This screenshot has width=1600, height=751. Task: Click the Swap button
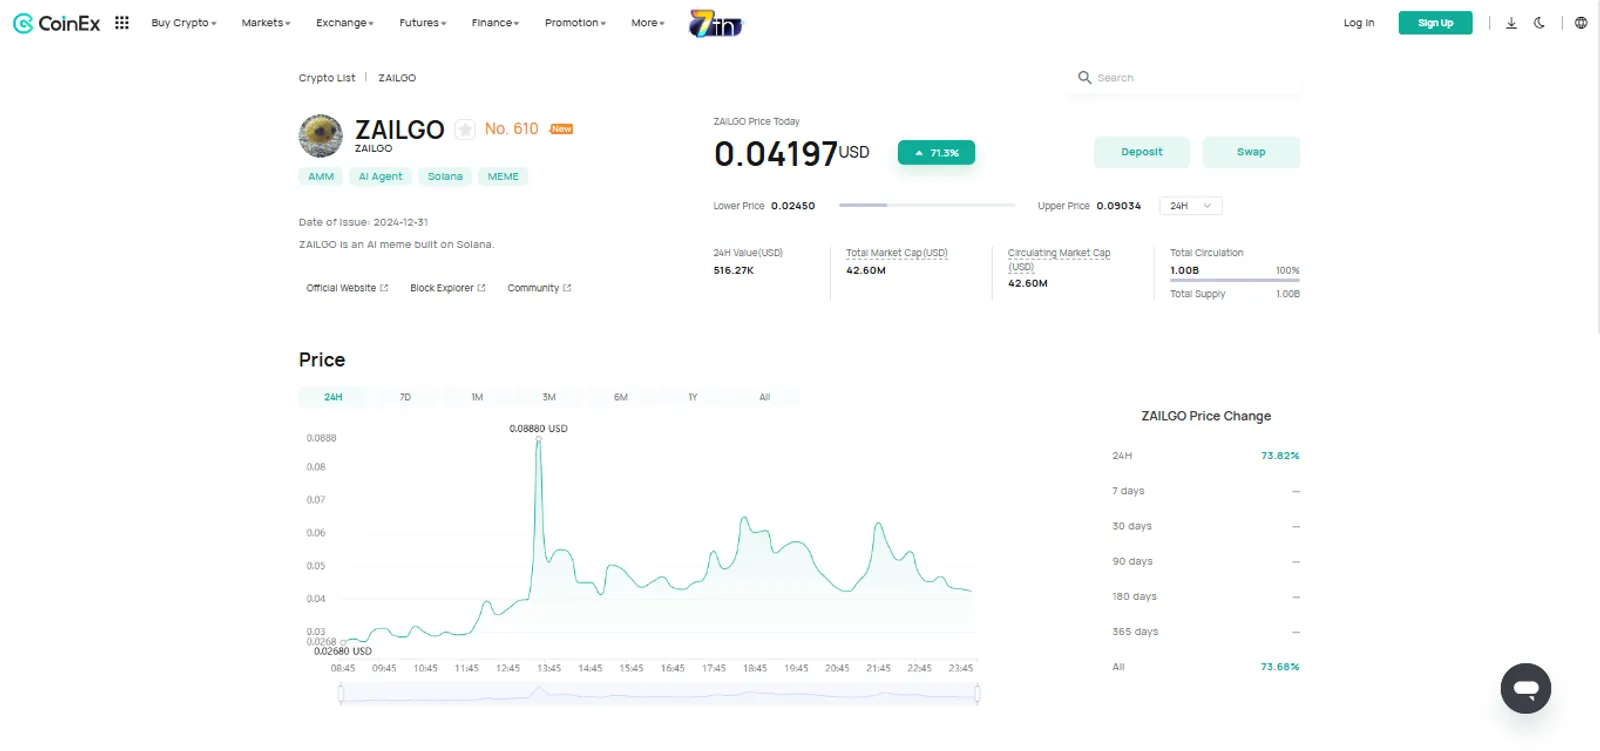click(1251, 152)
